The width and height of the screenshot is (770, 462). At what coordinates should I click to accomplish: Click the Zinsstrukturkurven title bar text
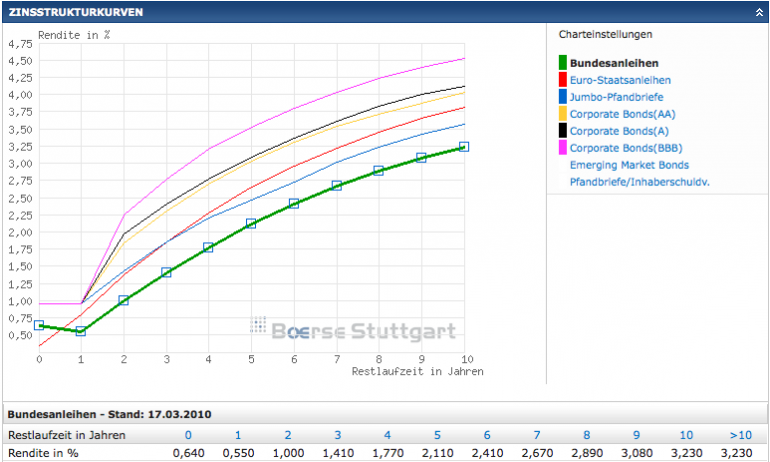[76, 12]
